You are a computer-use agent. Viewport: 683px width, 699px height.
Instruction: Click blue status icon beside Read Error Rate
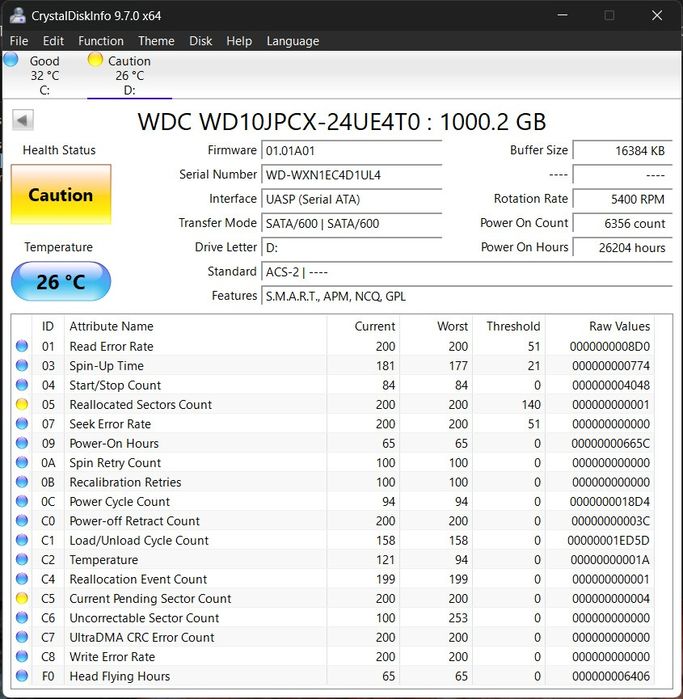coord(22,347)
